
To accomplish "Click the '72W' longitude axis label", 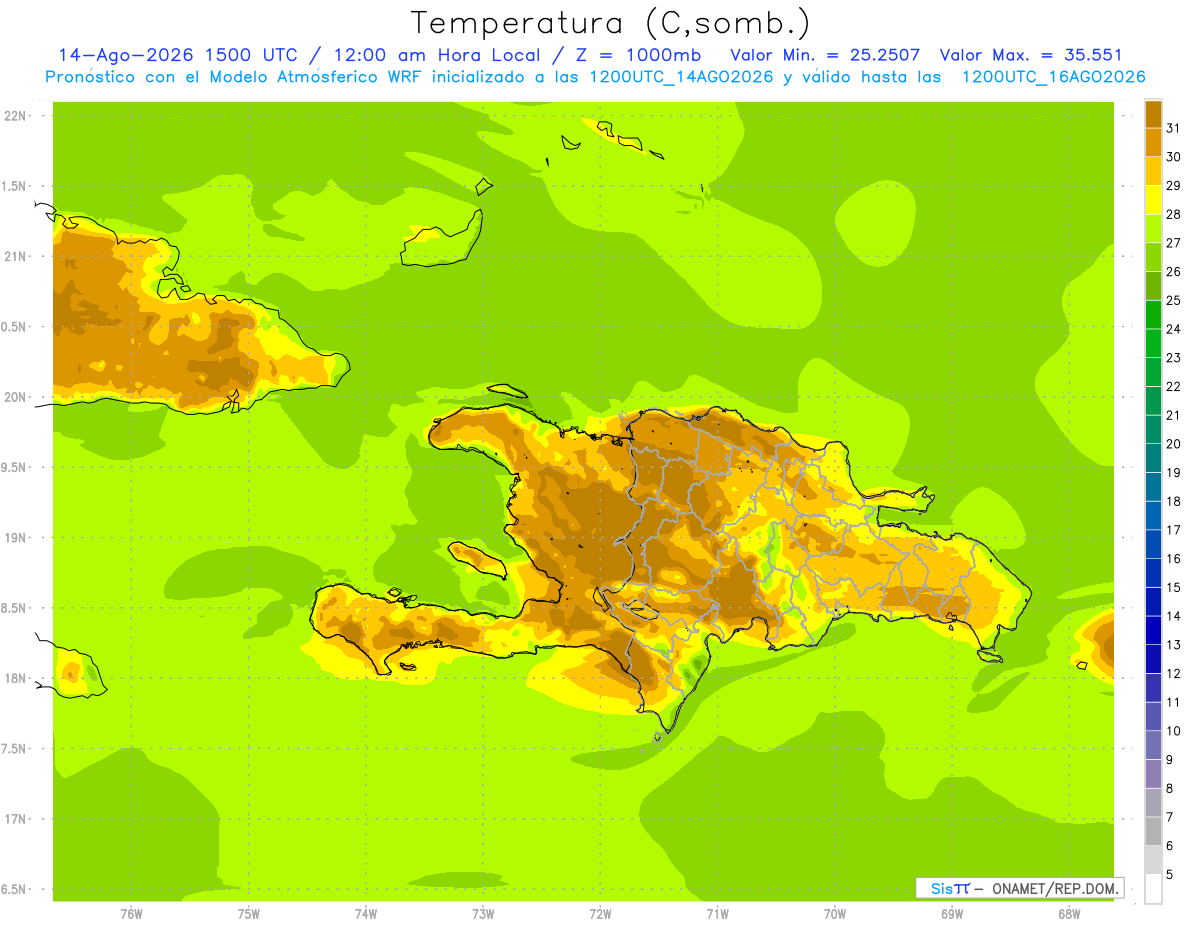I will point(600,914).
